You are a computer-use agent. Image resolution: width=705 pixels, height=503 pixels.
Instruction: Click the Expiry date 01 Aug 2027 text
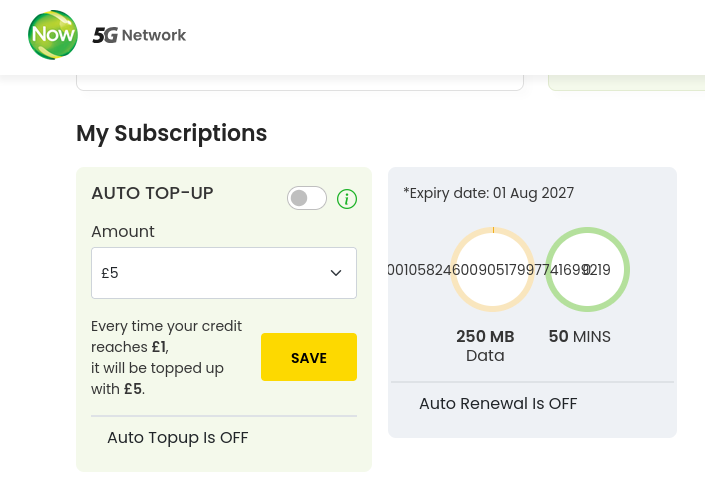click(x=488, y=193)
